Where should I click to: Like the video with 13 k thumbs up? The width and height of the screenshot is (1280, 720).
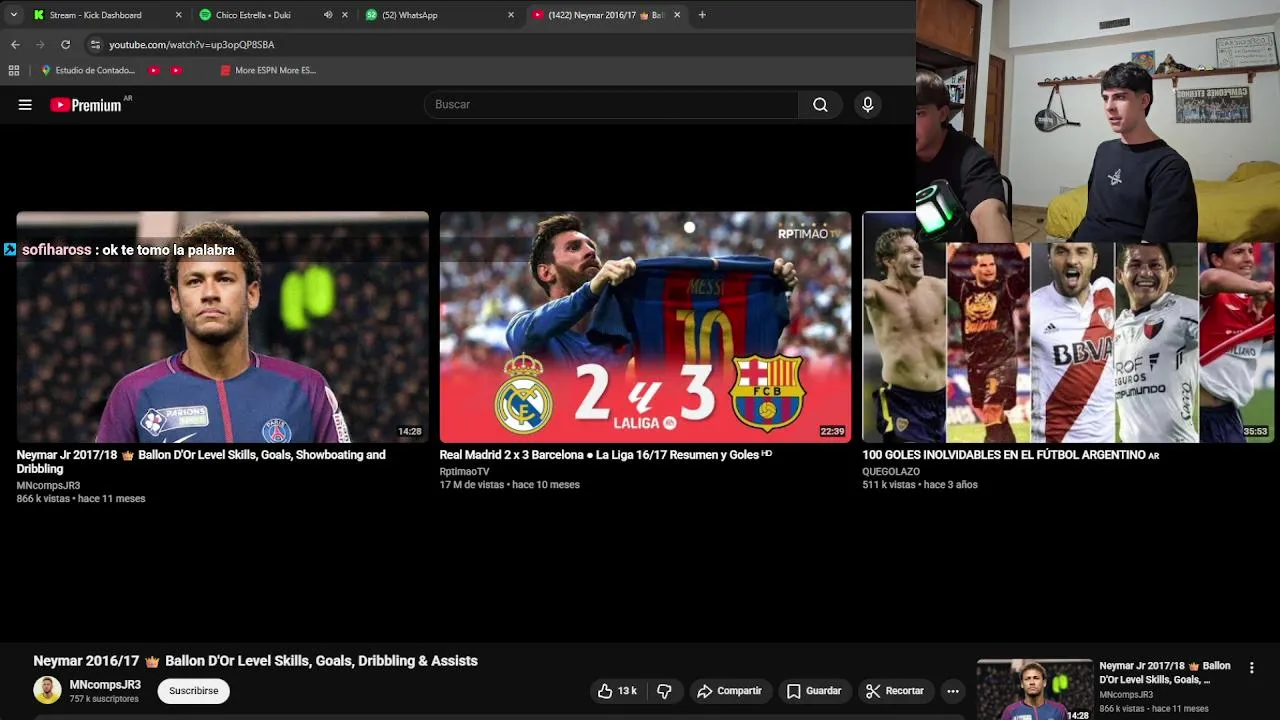click(x=617, y=691)
